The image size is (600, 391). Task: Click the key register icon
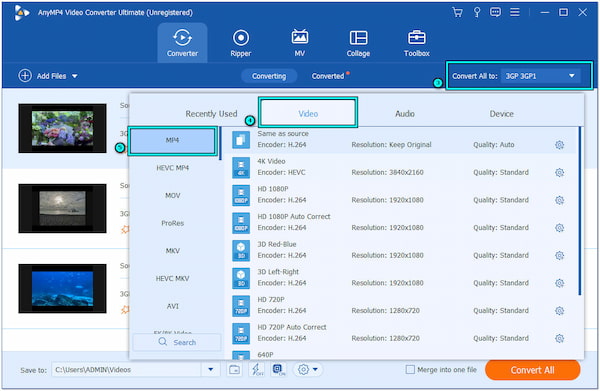pyautogui.click(x=477, y=13)
